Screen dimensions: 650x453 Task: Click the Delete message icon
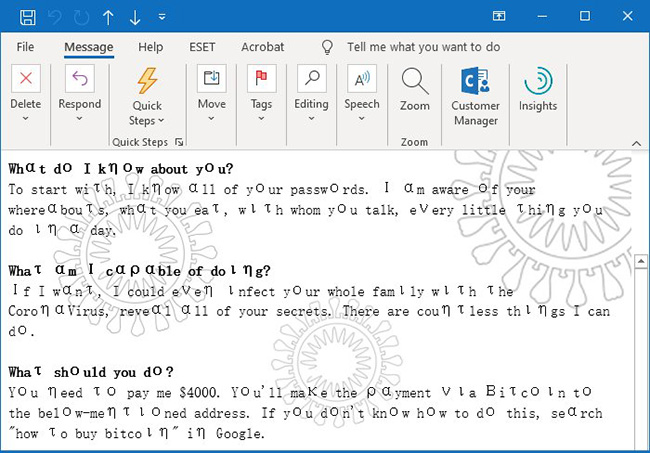(25, 81)
